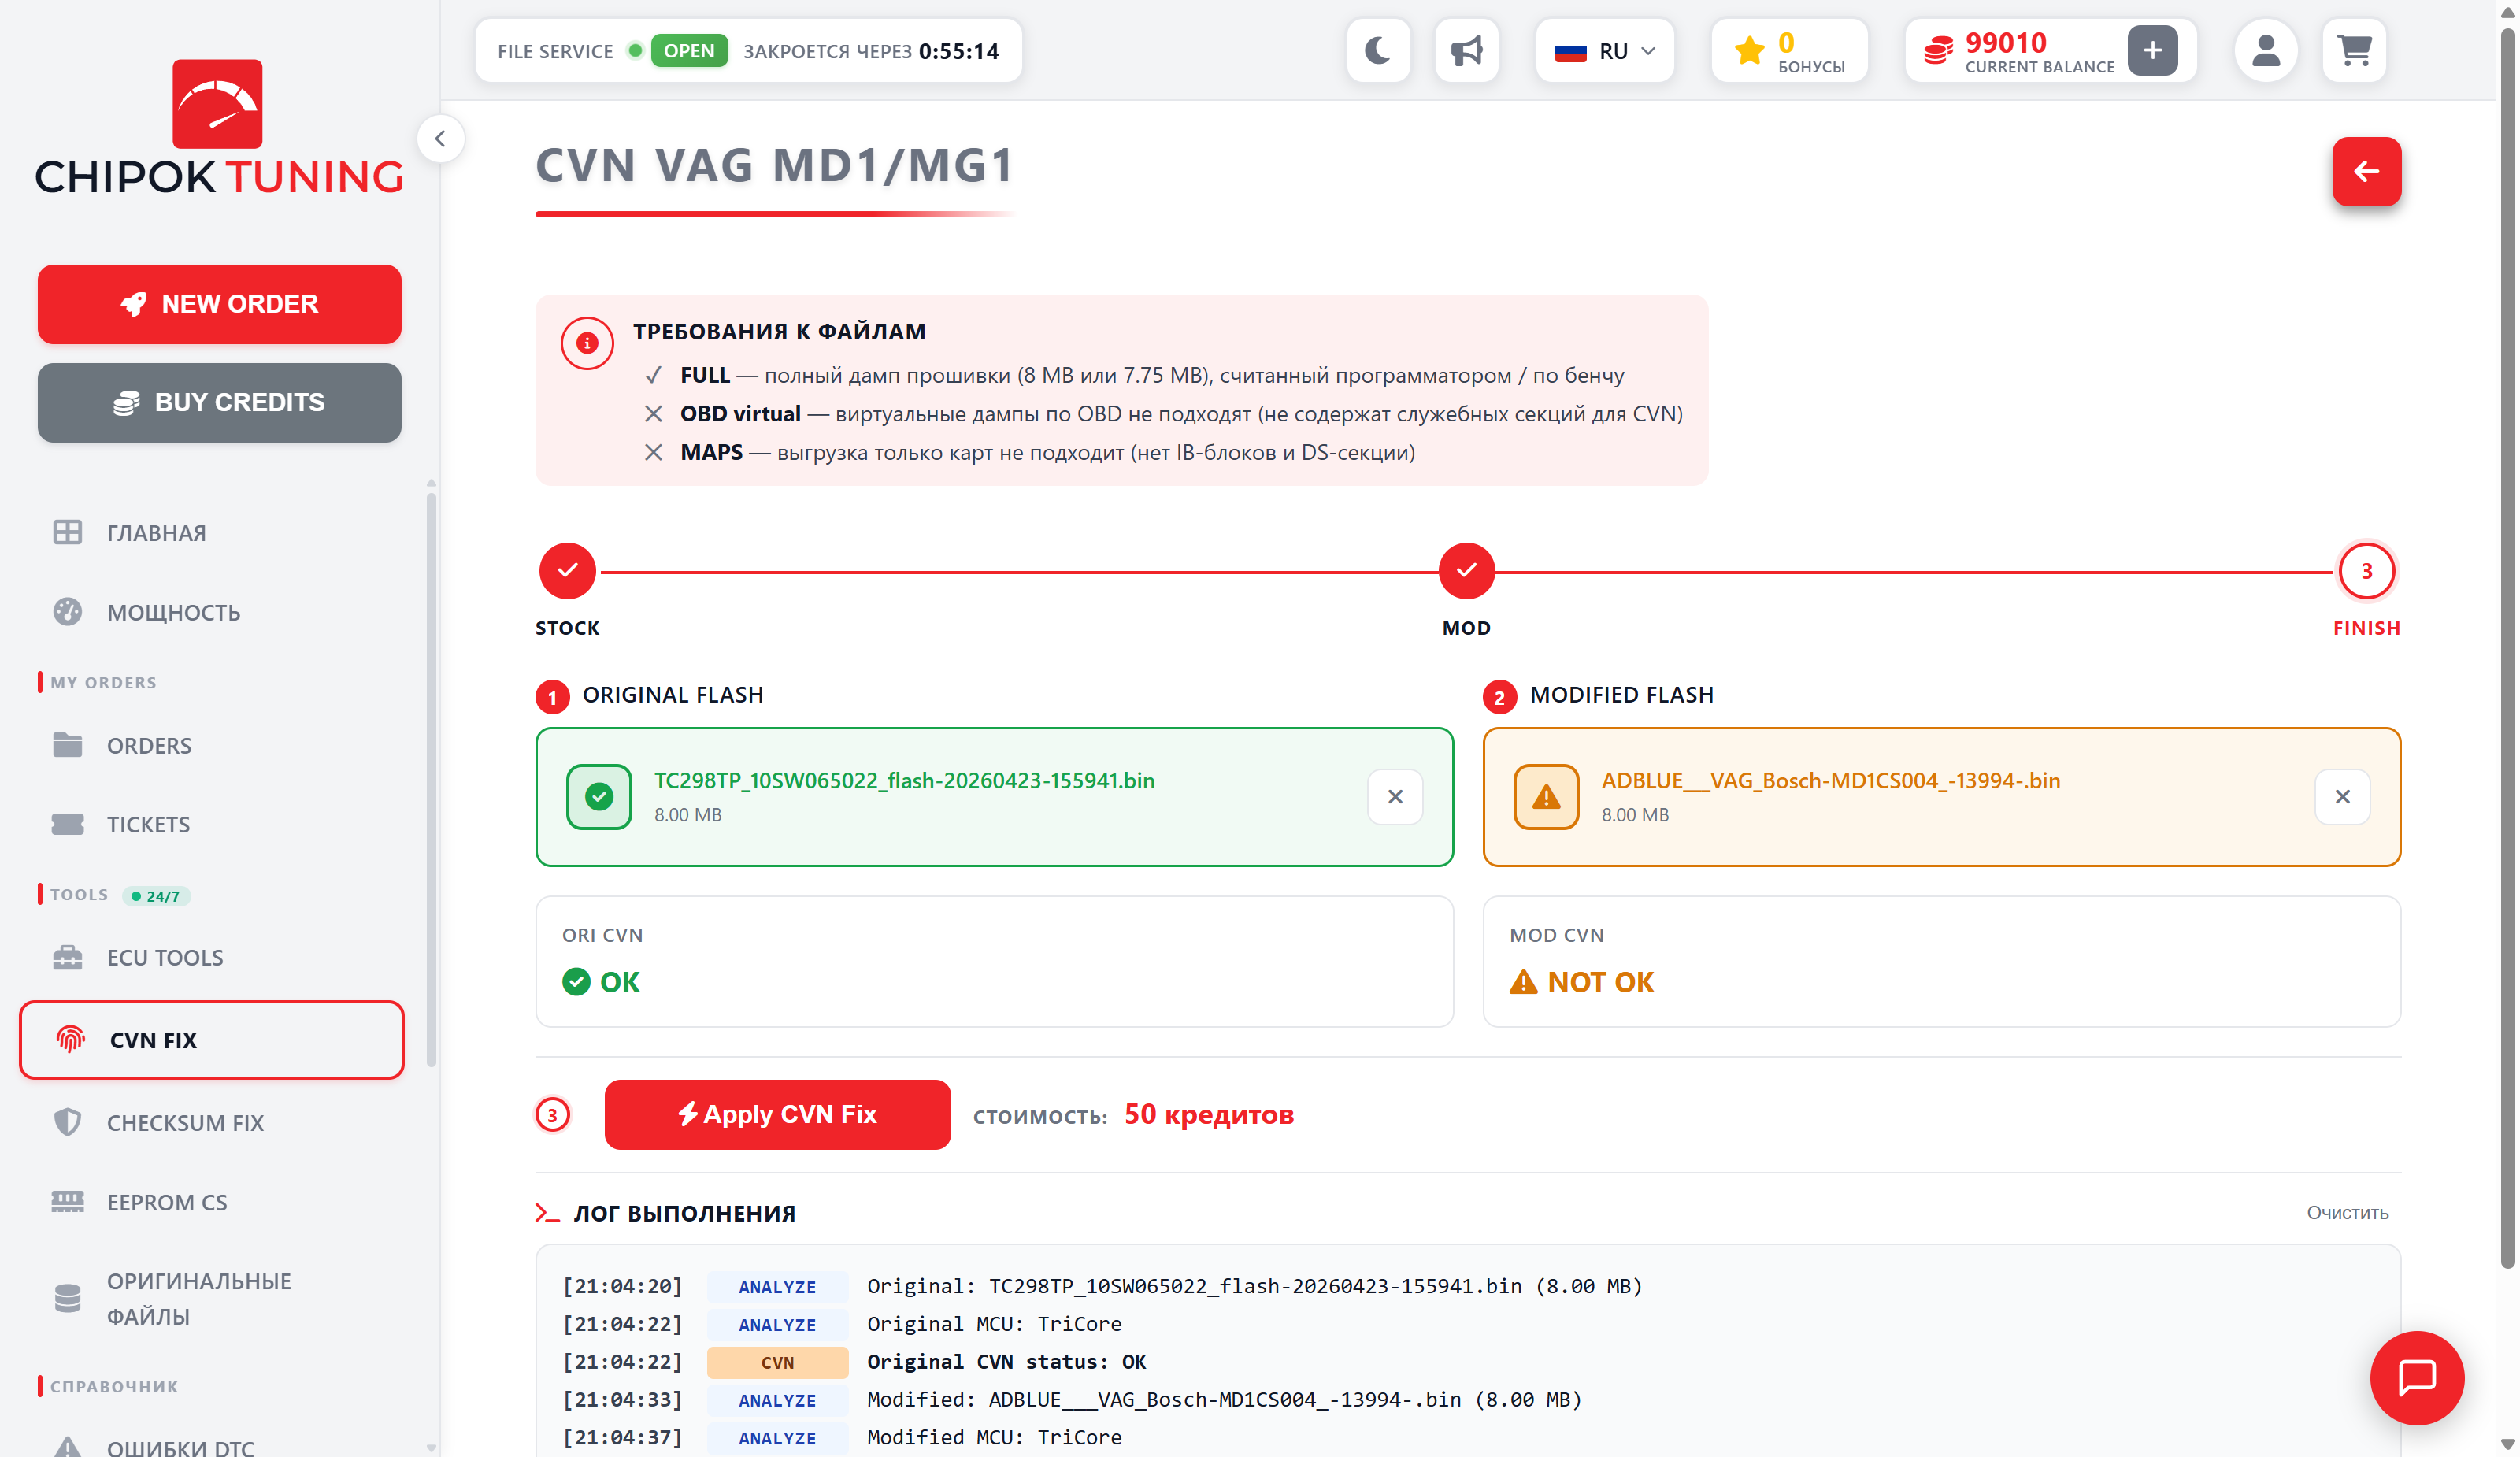Click log line Modified MCU: TriCore
Image resolution: width=2520 pixels, height=1457 pixels.
[x=994, y=1438]
